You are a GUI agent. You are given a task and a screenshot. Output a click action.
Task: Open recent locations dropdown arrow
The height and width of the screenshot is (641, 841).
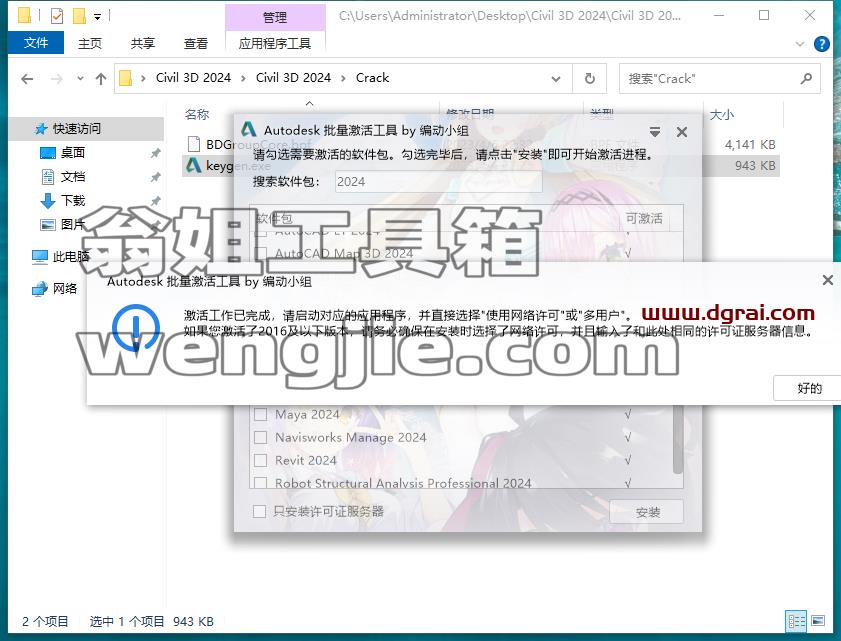click(80, 78)
